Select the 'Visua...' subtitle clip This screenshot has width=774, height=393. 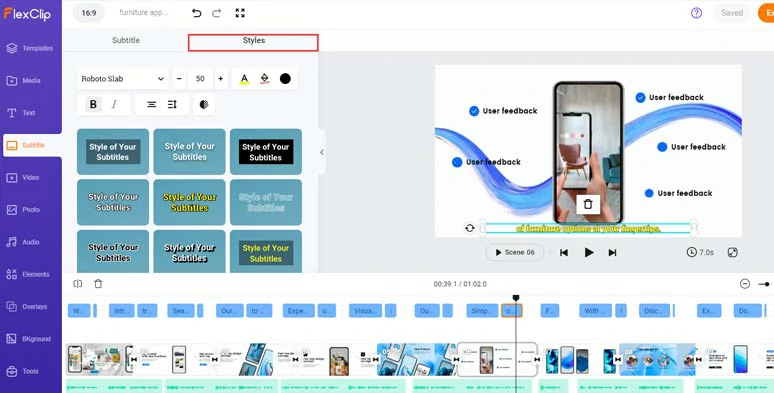pyautogui.click(x=365, y=311)
